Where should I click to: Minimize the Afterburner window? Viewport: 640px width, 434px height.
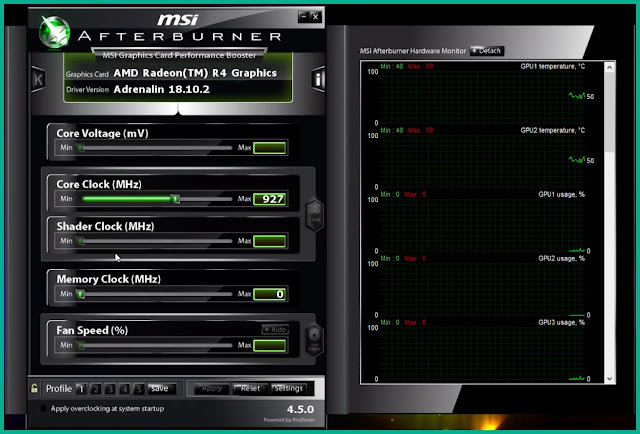click(x=303, y=17)
